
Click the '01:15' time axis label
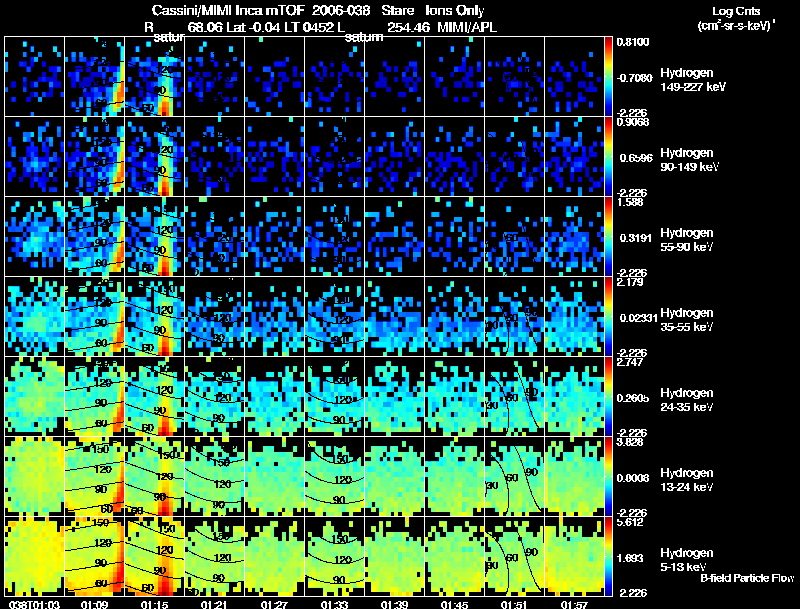click(154, 605)
